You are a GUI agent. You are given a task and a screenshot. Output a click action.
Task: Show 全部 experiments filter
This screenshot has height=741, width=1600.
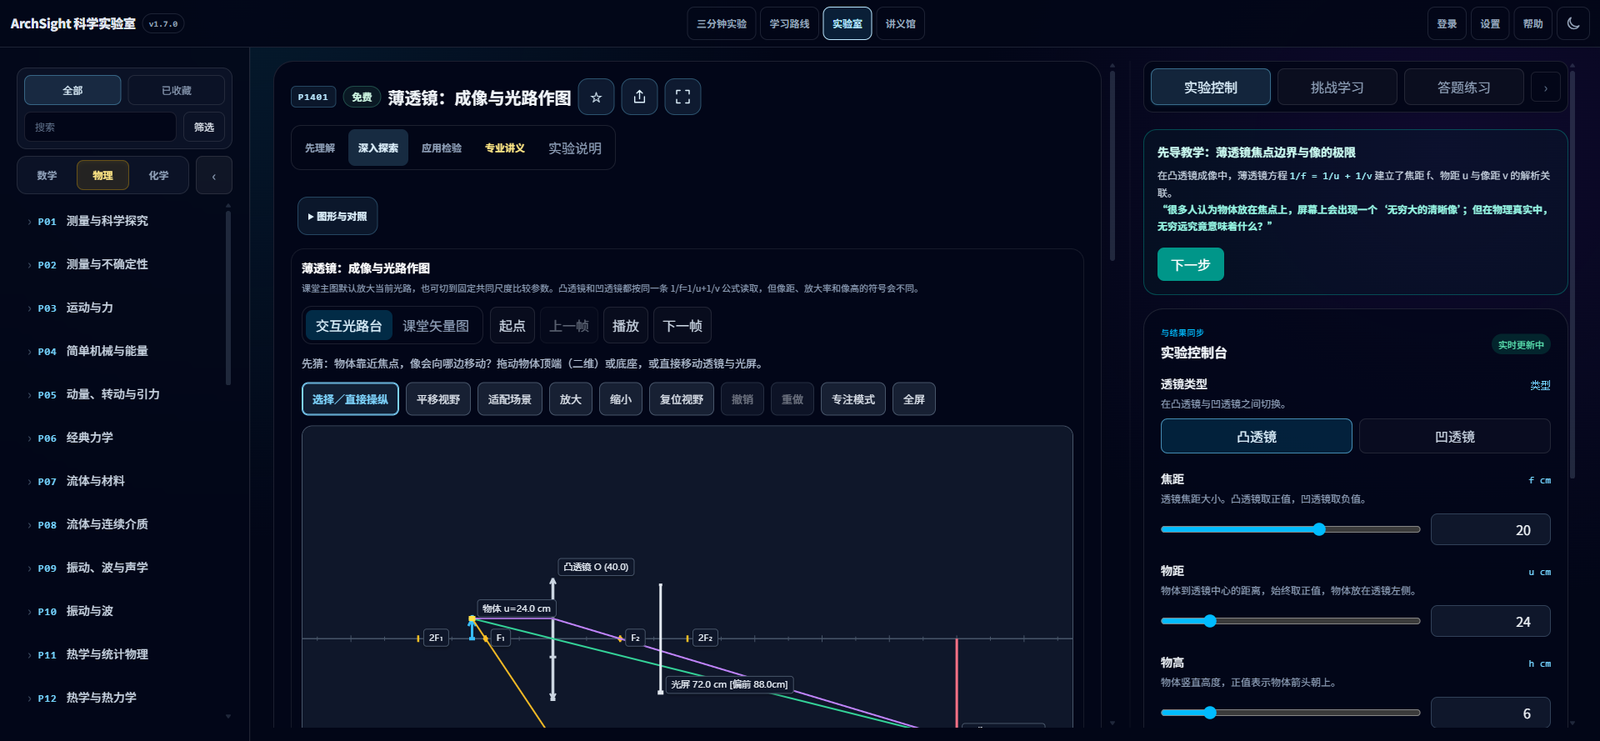(73, 90)
